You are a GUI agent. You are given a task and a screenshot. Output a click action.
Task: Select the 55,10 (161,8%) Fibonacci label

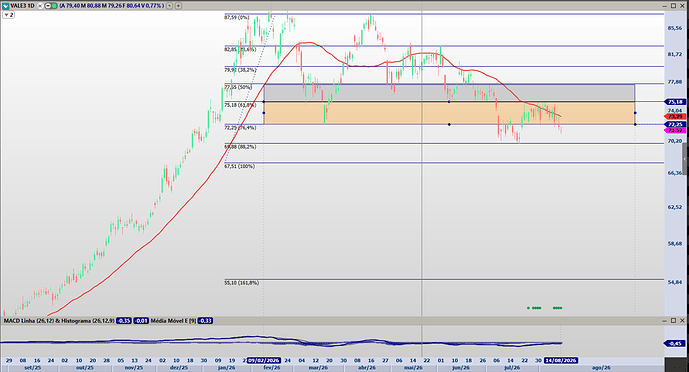pyautogui.click(x=242, y=283)
